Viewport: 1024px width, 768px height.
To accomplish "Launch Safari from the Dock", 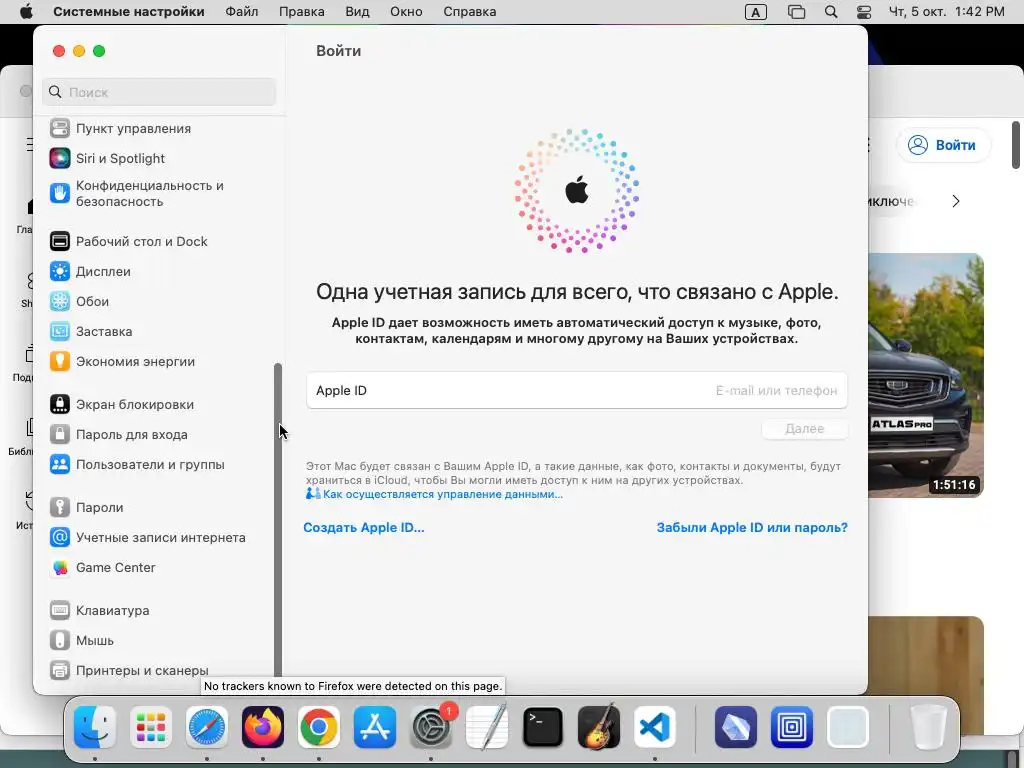I will coord(207,727).
